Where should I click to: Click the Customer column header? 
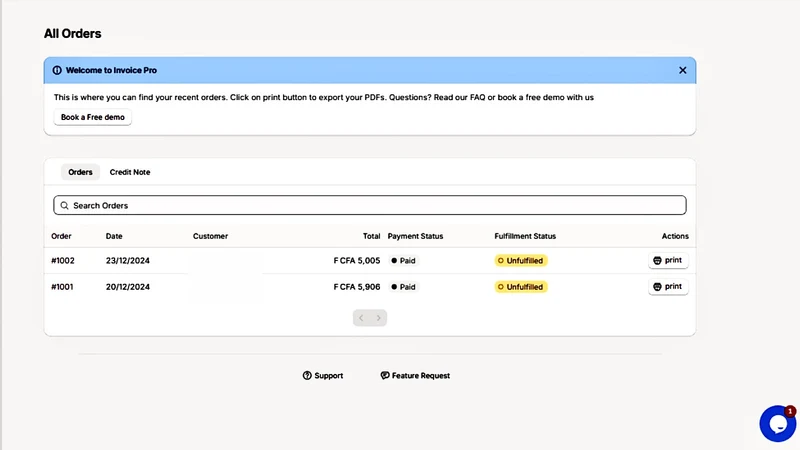click(210, 236)
